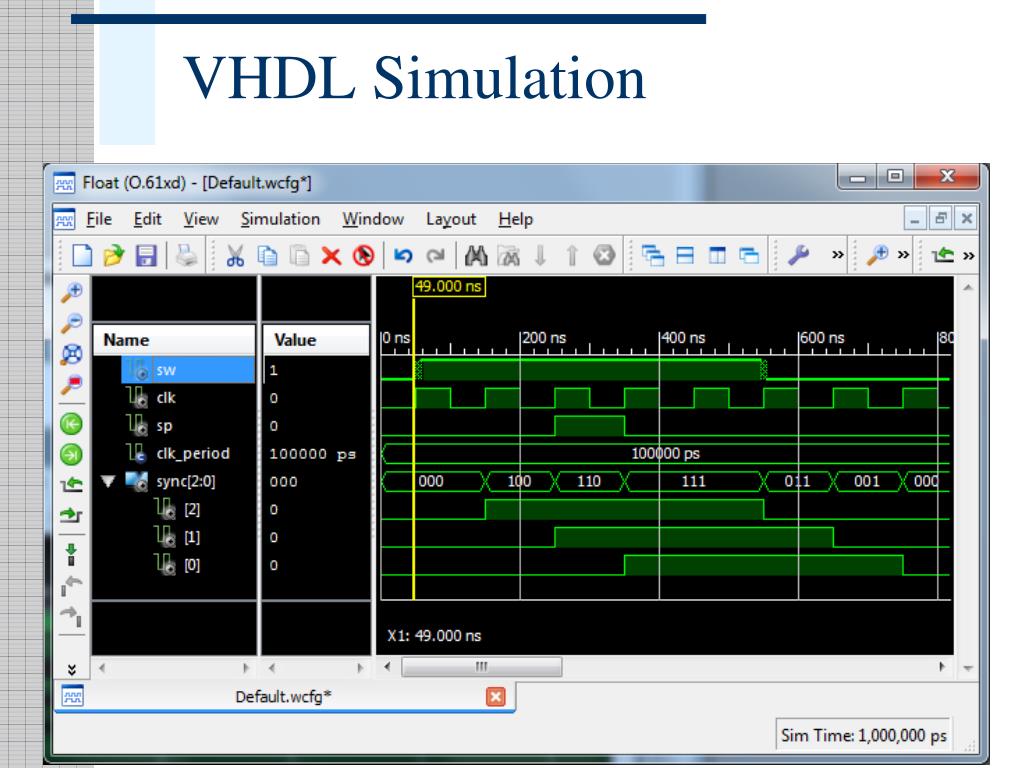Screen dimensions: 1024x768
Task: Save the waveform configuration with floppy icon
Action: [146, 255]
